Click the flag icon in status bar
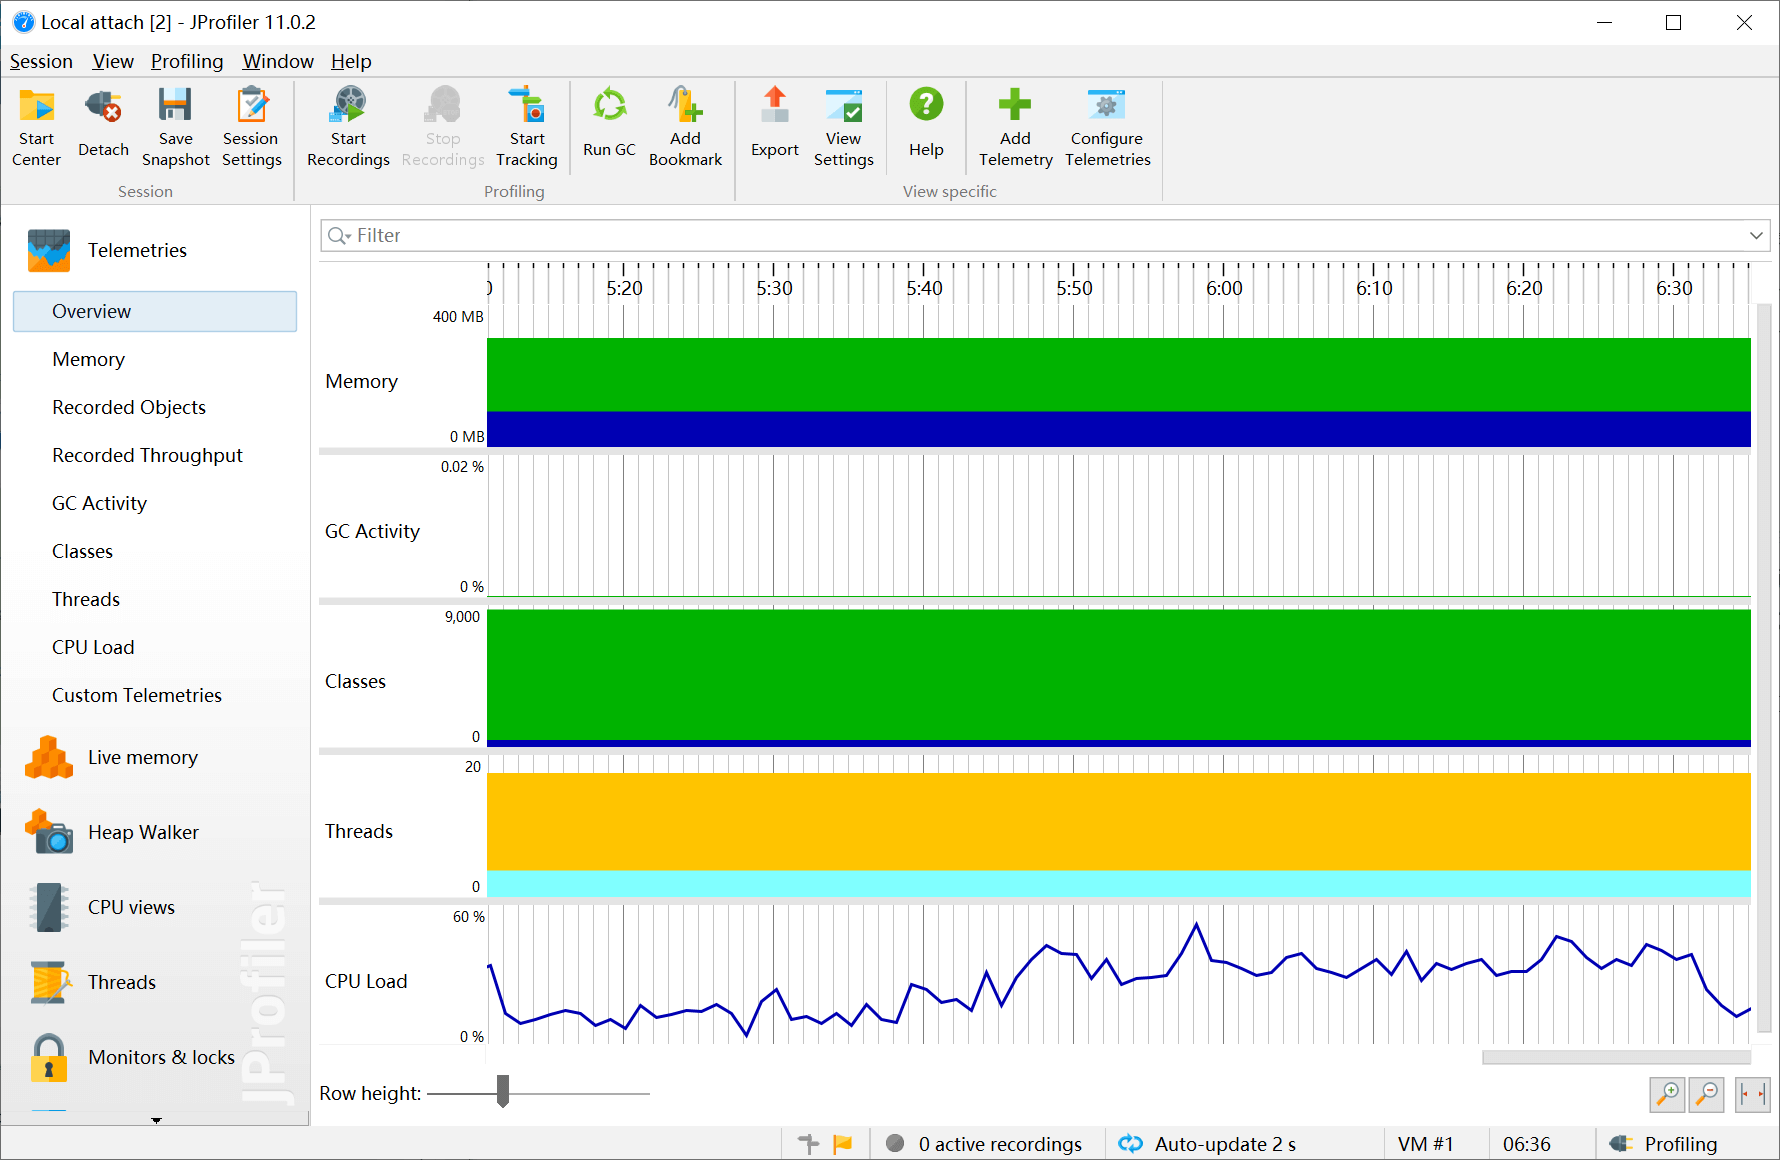The height and width of the screenshot is (1160, 1780). point(843,1144)
